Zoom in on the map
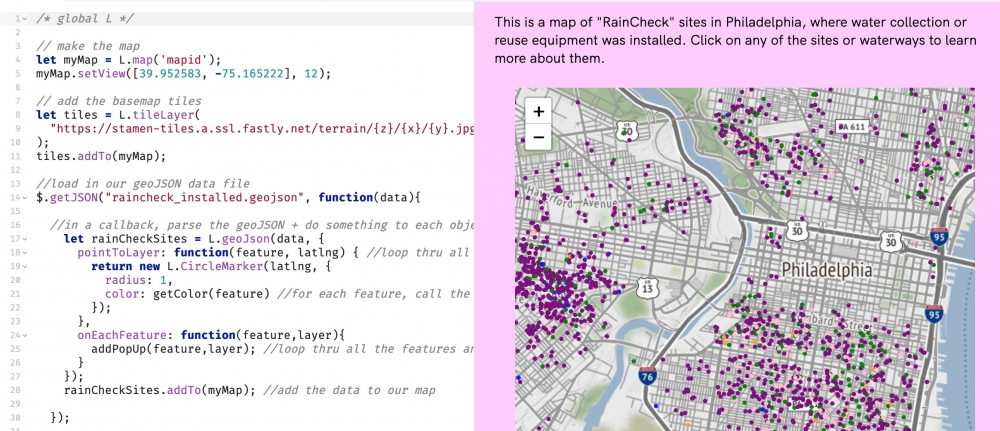Viewport: 1000px width, 431px height. click(x=538, y=112)
